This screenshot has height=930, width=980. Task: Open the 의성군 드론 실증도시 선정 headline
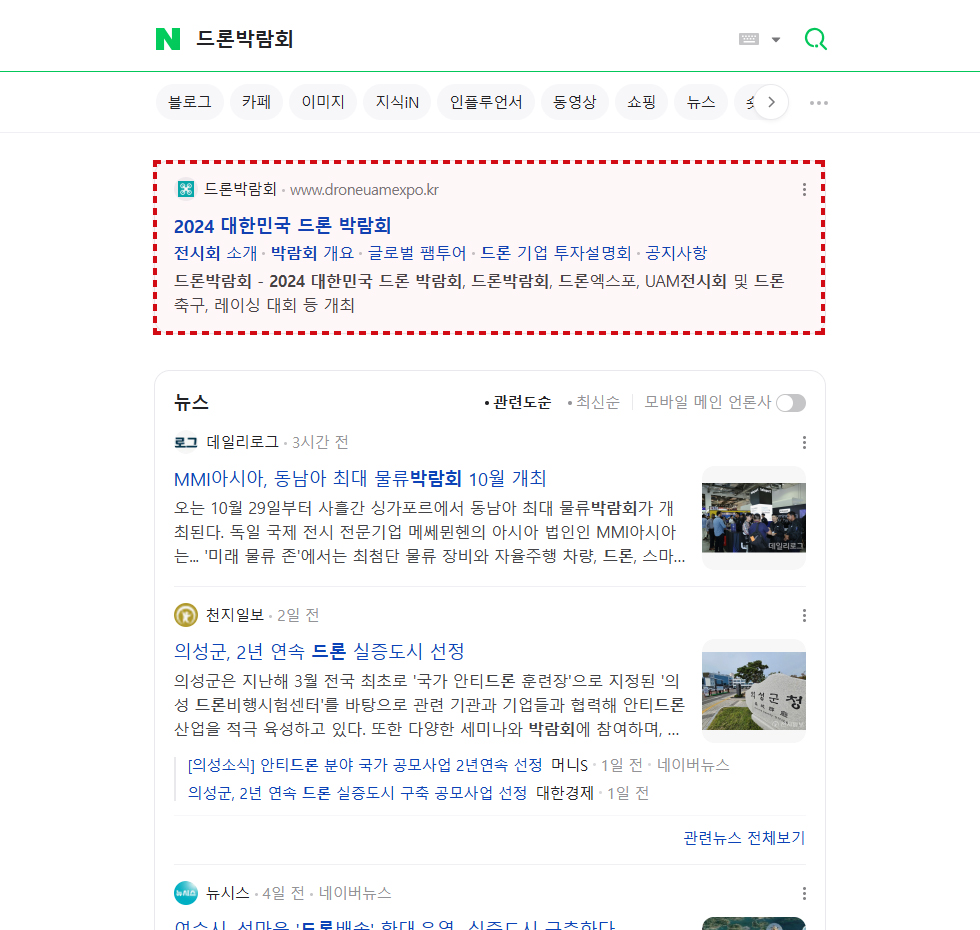pyautogui.click(x=319, y=652)
